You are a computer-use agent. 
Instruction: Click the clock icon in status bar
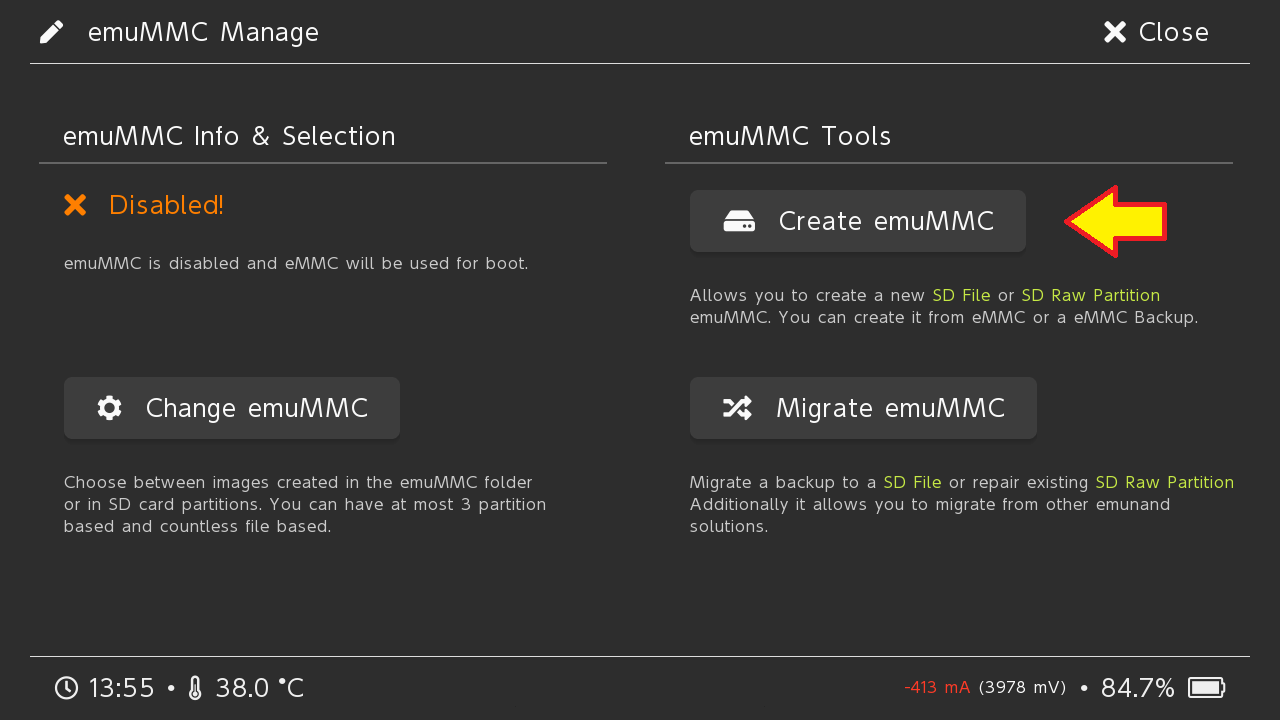click(66, 688)
